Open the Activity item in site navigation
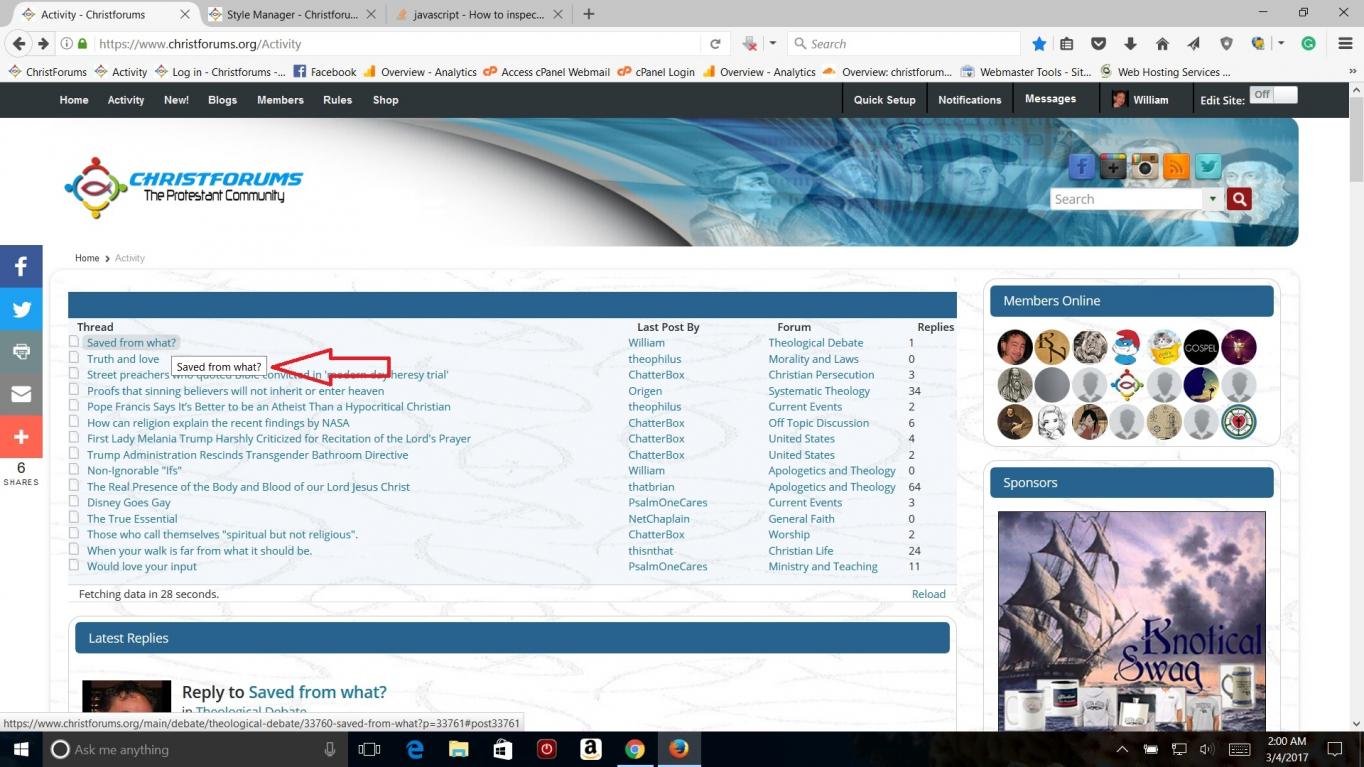Viewport: 1364px width, 767px height. (x=126, y=100)
